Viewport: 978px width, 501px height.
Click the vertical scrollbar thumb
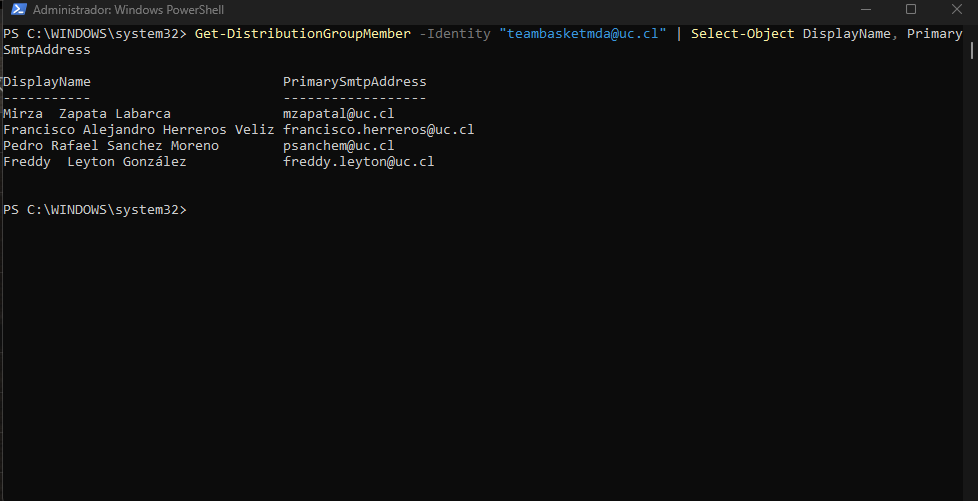[972, 44]
